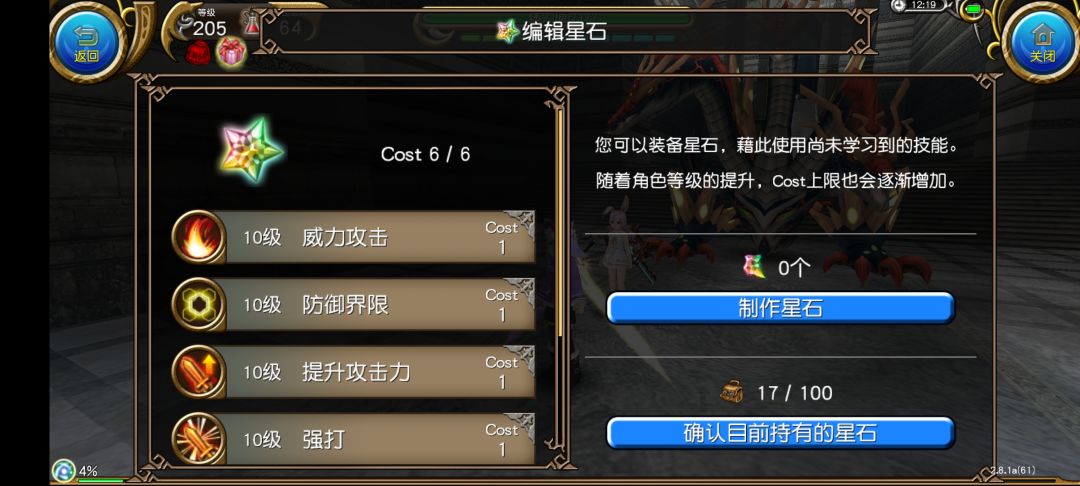Tap the 返回 back button
Screen dimensions: 1080x486
click(87, 41)
